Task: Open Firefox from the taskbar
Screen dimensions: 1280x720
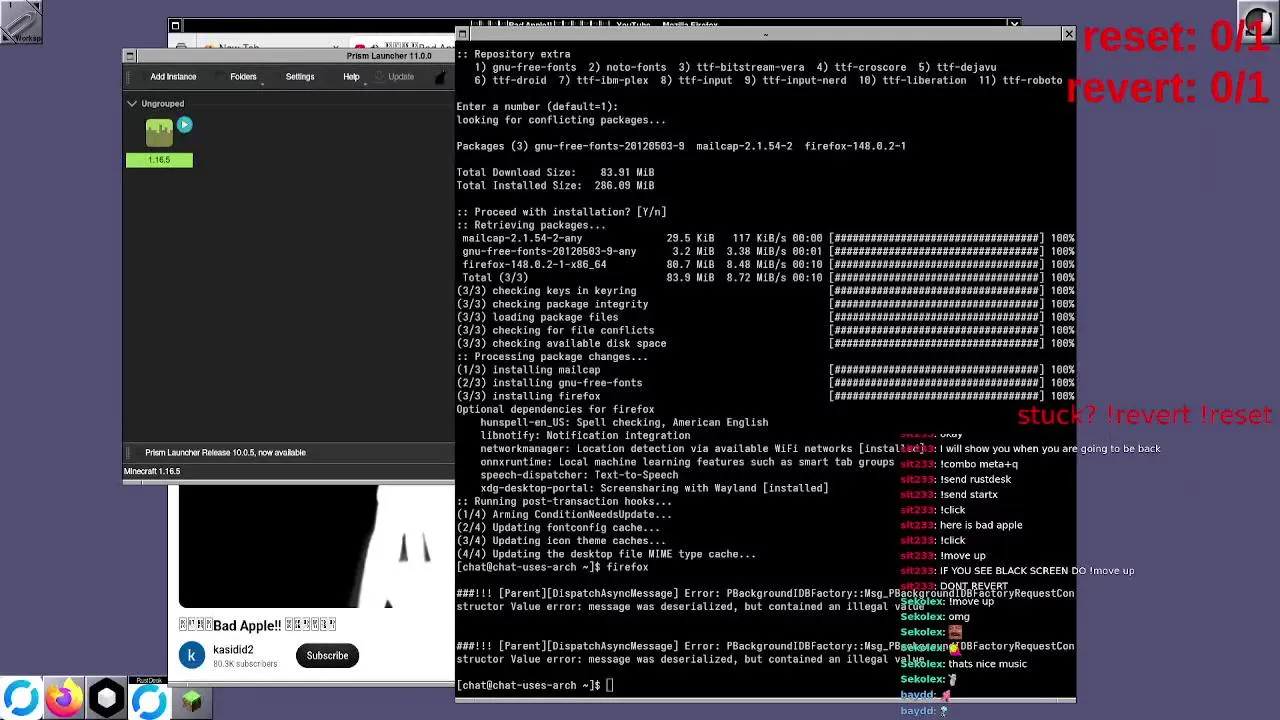Action: click(x=63, y=699)
